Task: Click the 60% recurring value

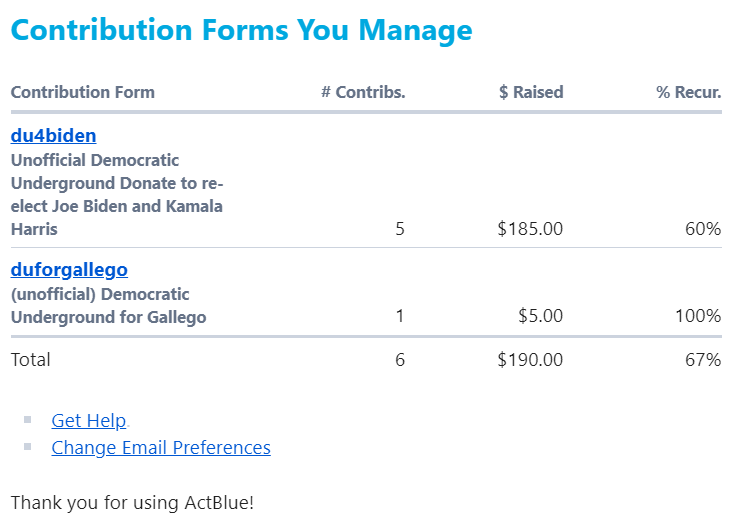Action: click(x=702, y=229)
